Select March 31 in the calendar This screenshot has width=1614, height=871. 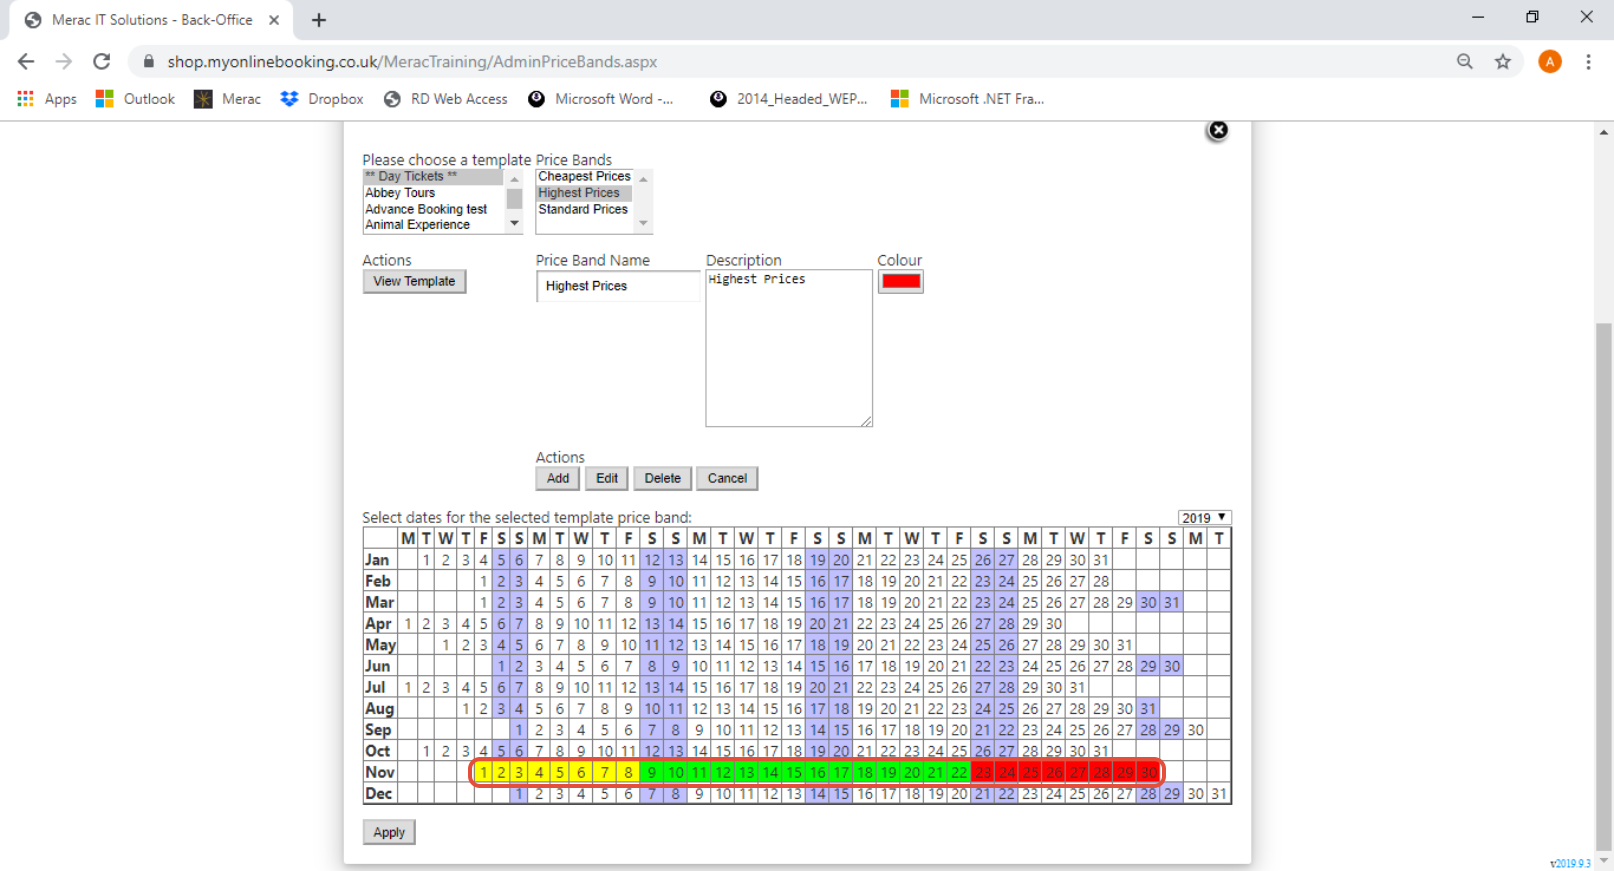click(x=1172, y=602)
